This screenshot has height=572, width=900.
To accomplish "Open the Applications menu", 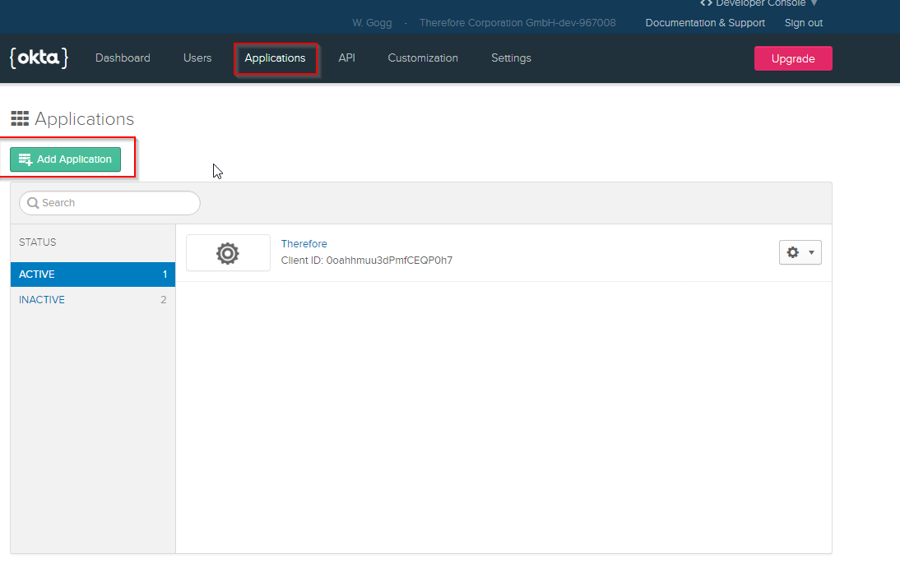I will [x=275, y=58].
